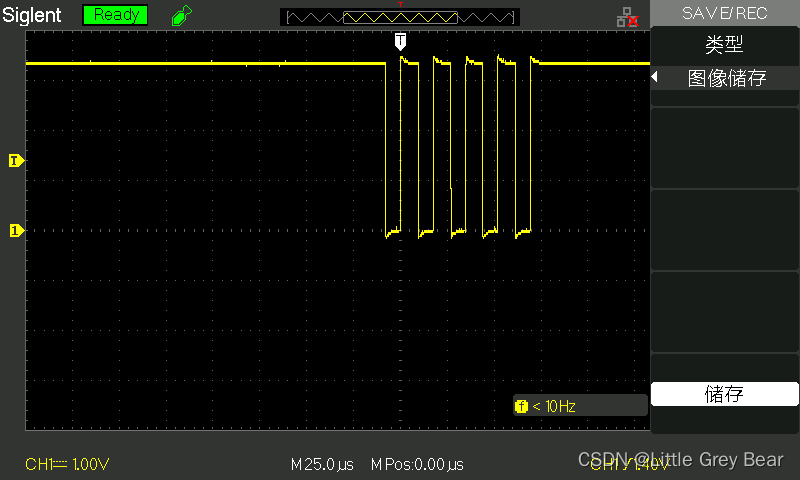Click the channel 1 ground marker
Image resolution: width=800 pixels, height=480 pixels.
pos(16,231)
